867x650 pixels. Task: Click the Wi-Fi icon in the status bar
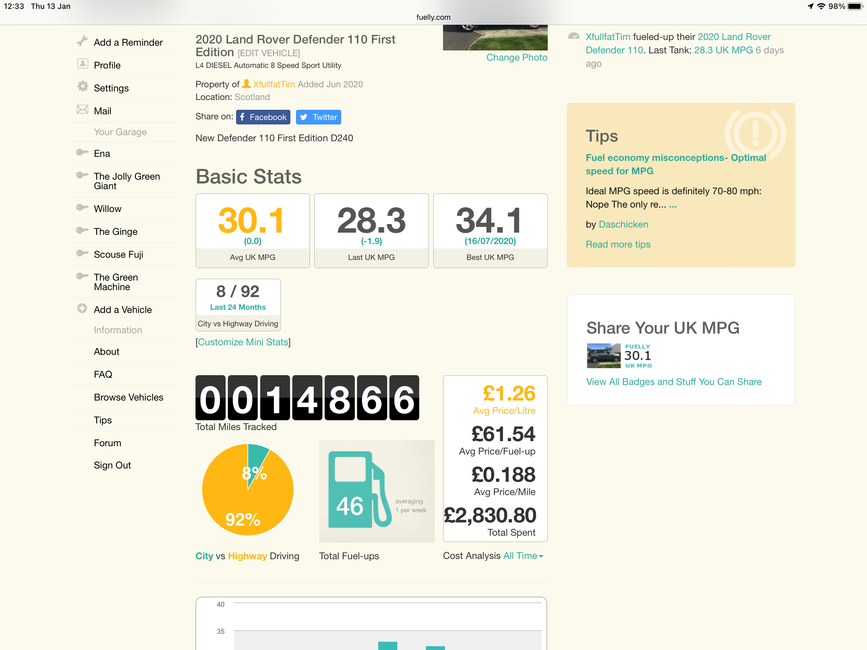pyautogui.click(x=821, y=6)
